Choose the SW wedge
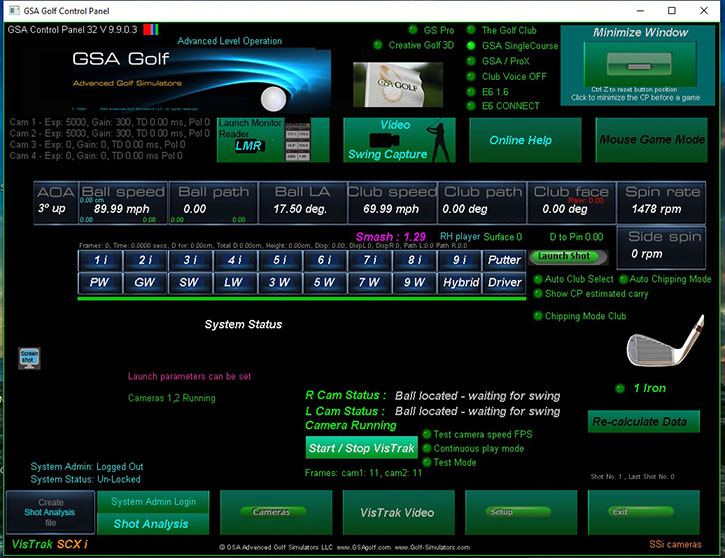Image resolution: width=725 pixels, height=558 pixels. tap(190, 282)
